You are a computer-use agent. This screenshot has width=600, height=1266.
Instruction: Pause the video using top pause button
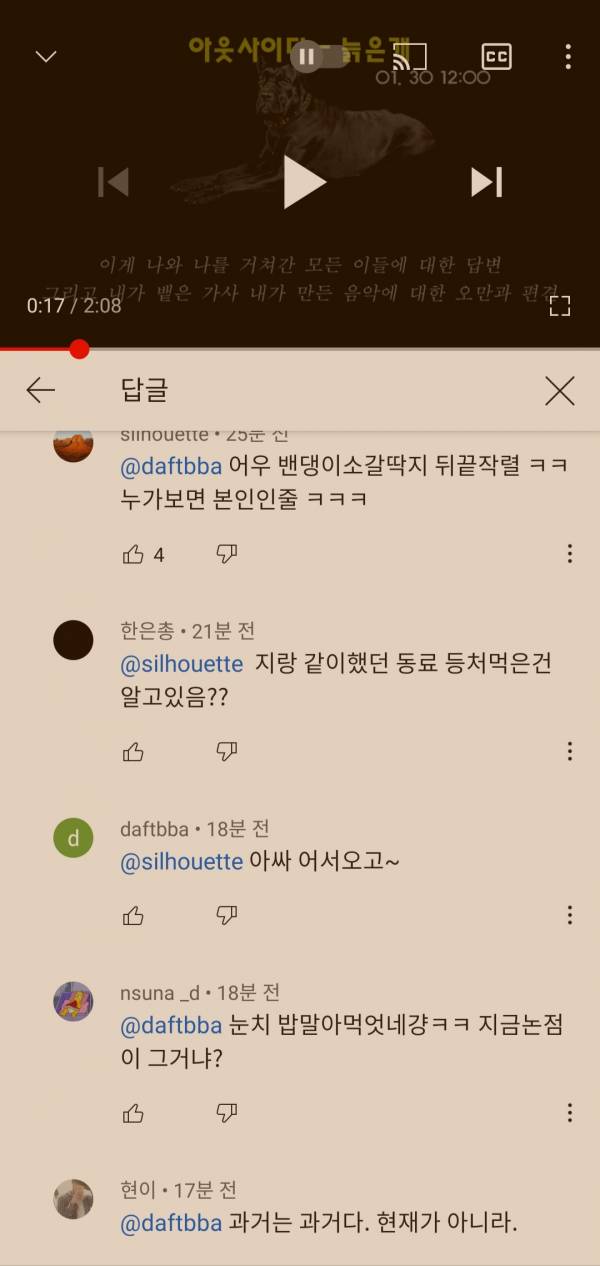tap(307, 56)
